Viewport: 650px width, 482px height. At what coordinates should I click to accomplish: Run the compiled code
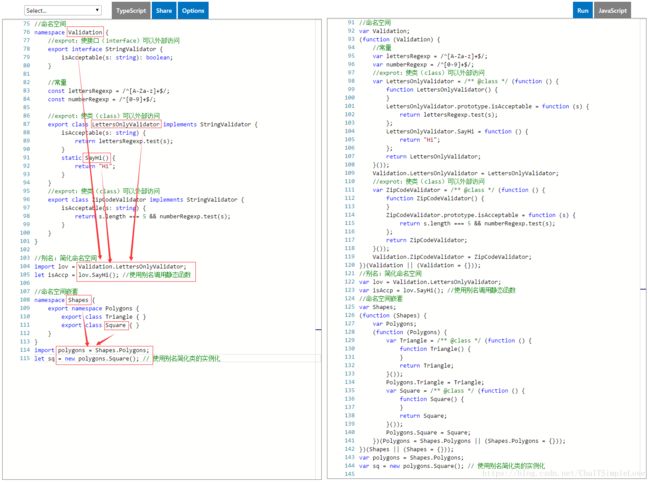click(x=582, y=10)
